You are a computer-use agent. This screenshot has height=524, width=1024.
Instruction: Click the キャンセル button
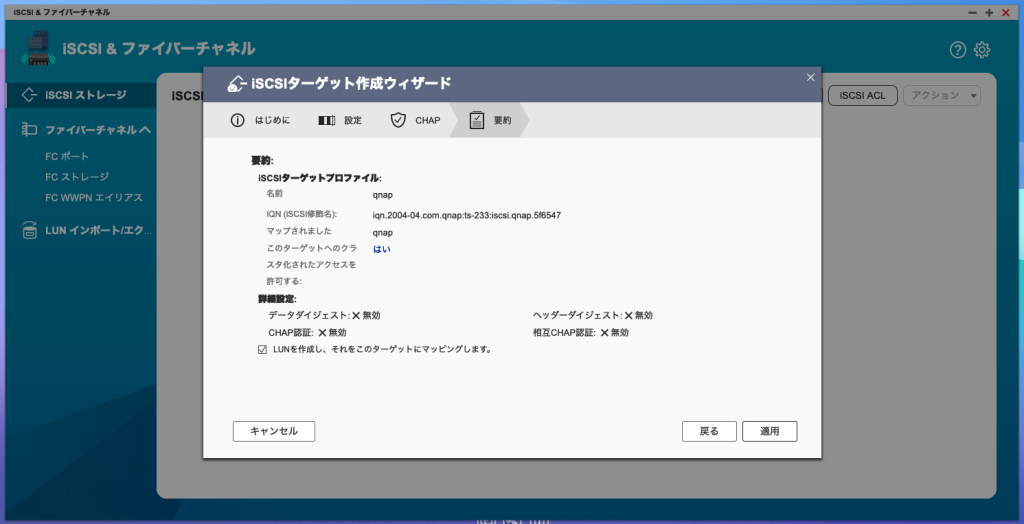tap(274, 431)
